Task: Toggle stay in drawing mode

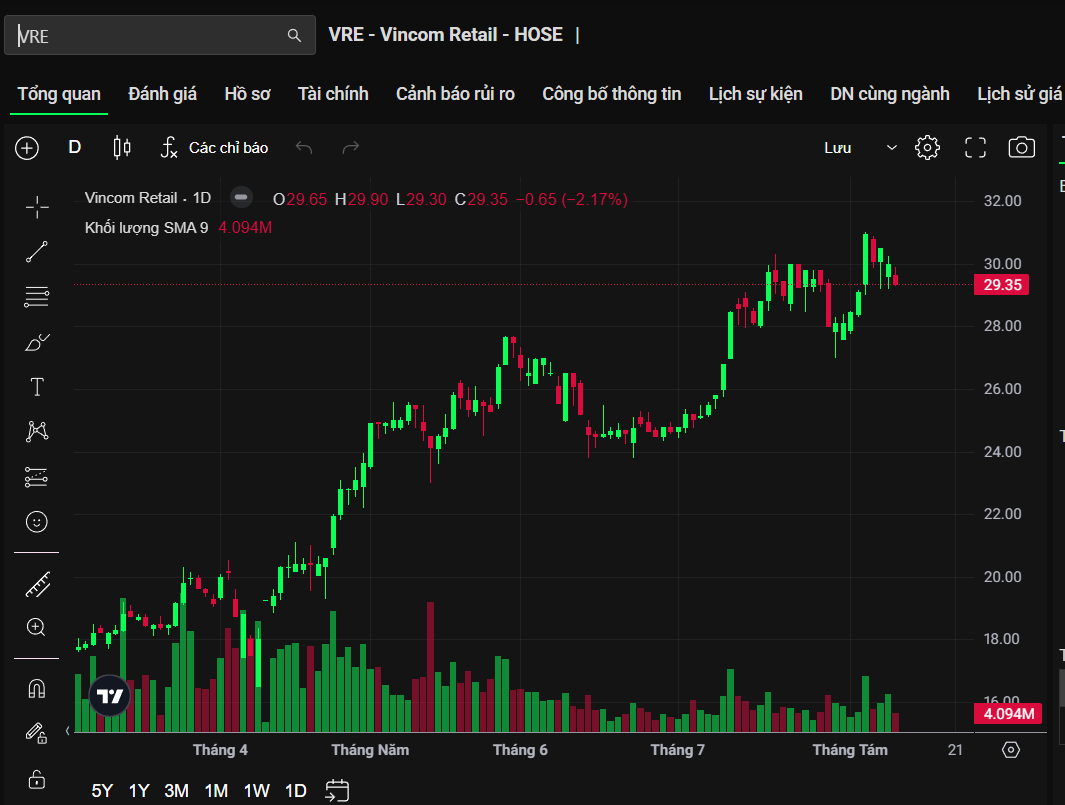Action: [36, 732]
